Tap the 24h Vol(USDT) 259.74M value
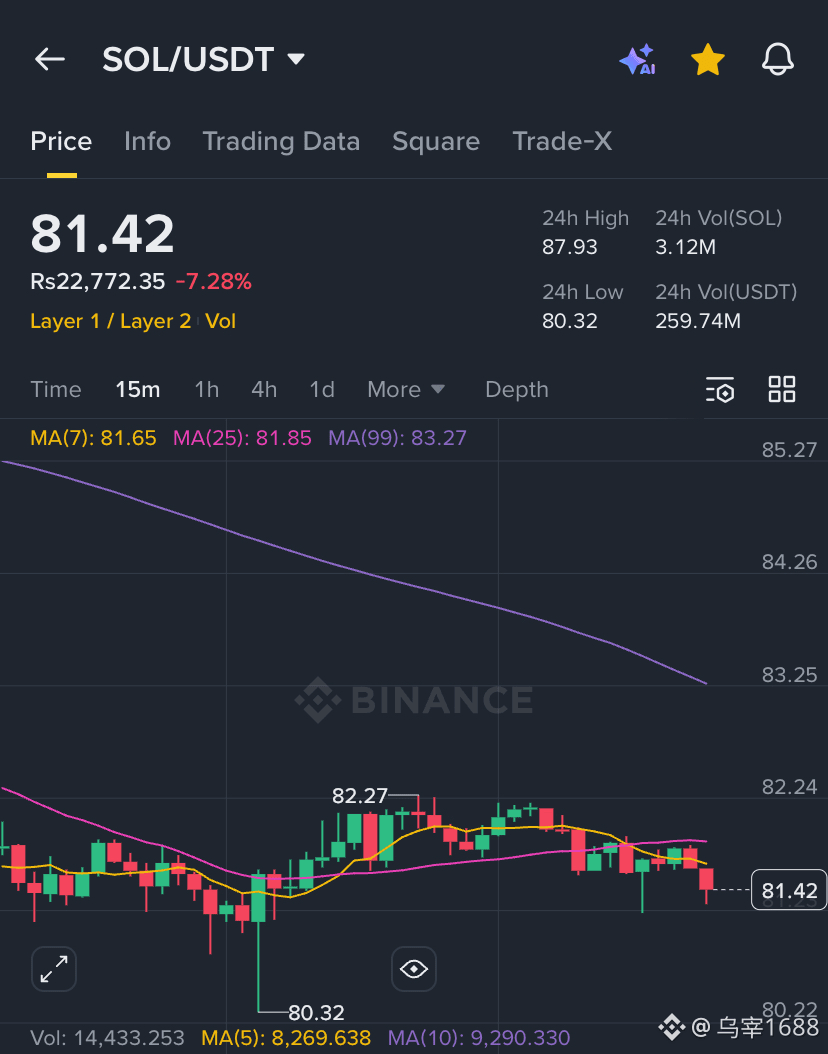 [x=698, y=321]
